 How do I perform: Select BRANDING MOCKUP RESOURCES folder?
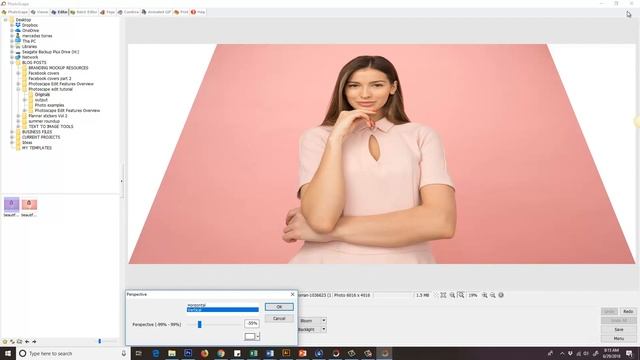[58, 68]
